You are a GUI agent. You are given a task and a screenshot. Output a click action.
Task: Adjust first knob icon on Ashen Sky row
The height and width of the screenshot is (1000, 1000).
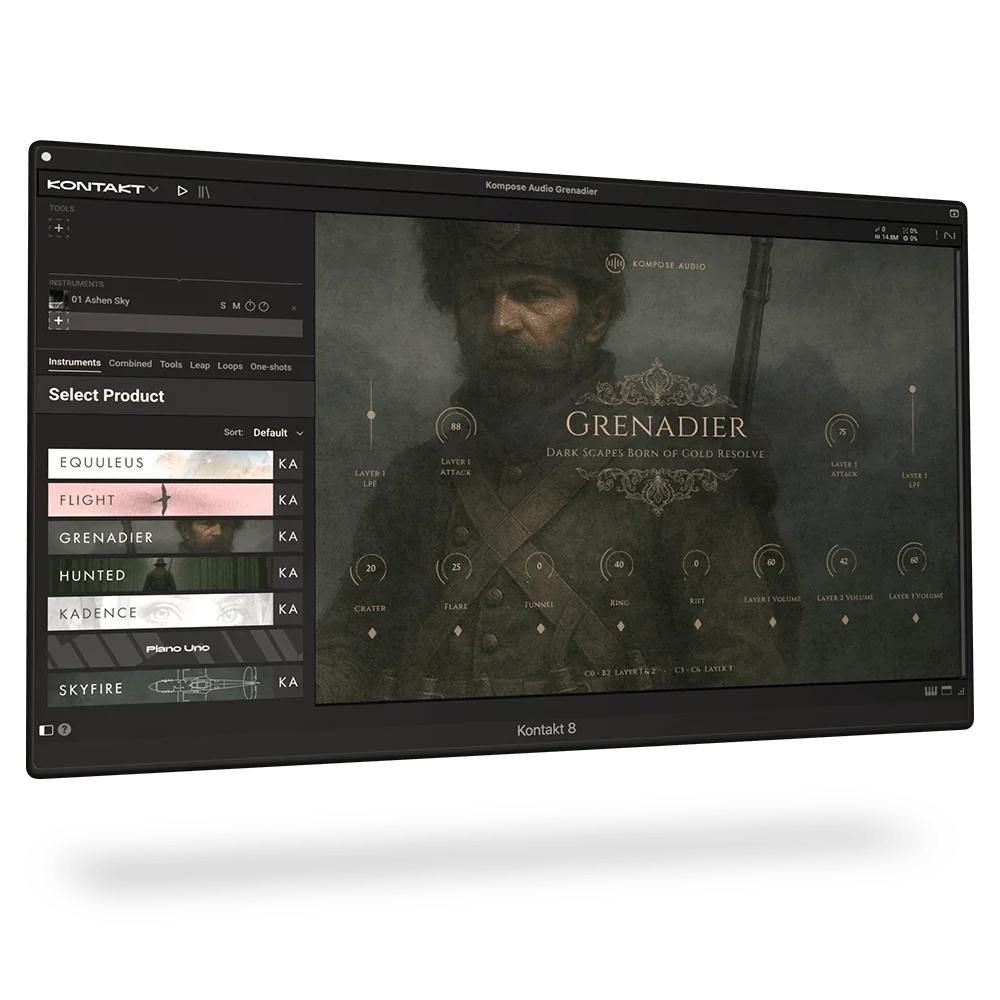click(250, 306)
